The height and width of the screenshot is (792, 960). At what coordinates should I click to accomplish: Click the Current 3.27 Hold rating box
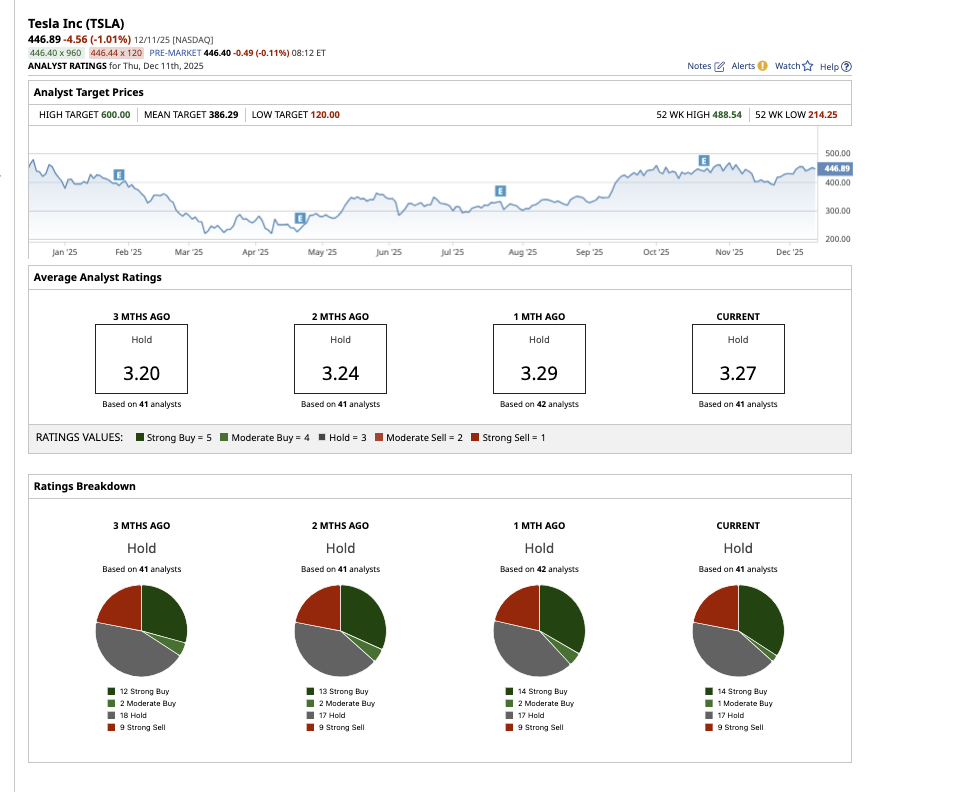click(738, 360)
